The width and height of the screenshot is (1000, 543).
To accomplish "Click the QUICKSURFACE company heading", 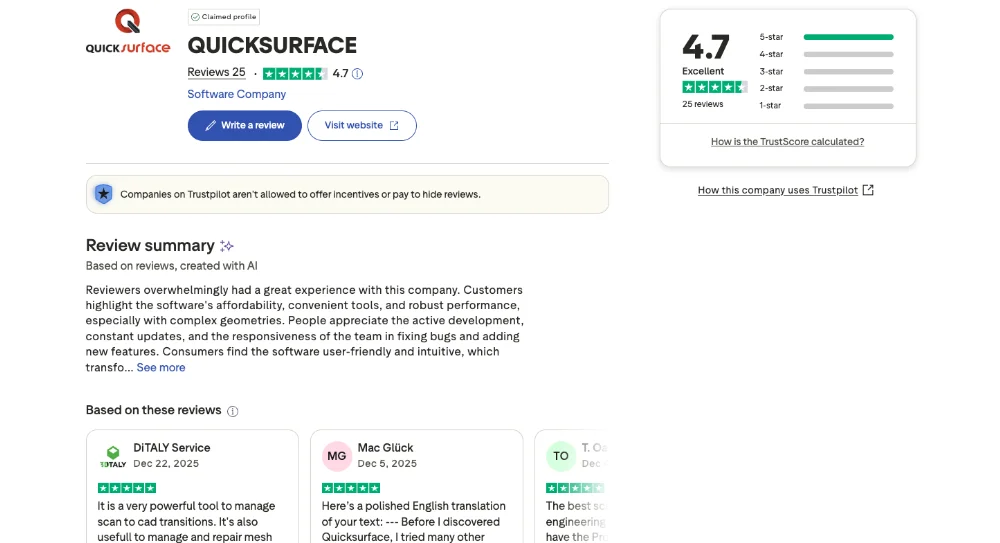I will coord(272,45).
